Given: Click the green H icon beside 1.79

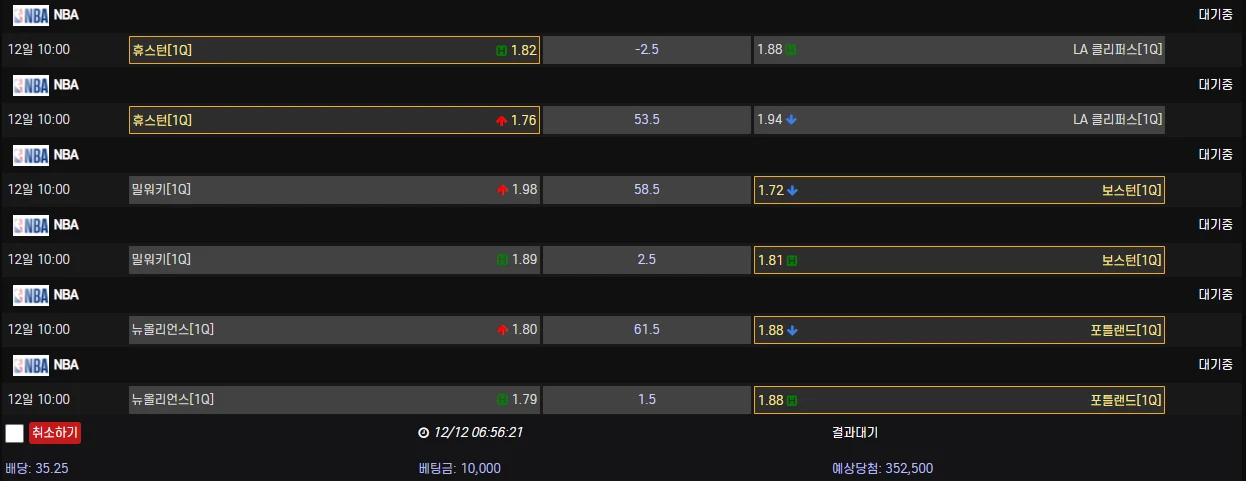Looking at the screenshot, I should click(x=502, y=400).
